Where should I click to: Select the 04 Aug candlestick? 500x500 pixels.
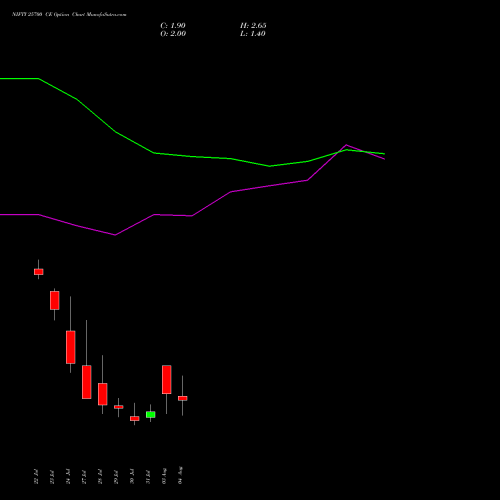click(x=183, y=398)
